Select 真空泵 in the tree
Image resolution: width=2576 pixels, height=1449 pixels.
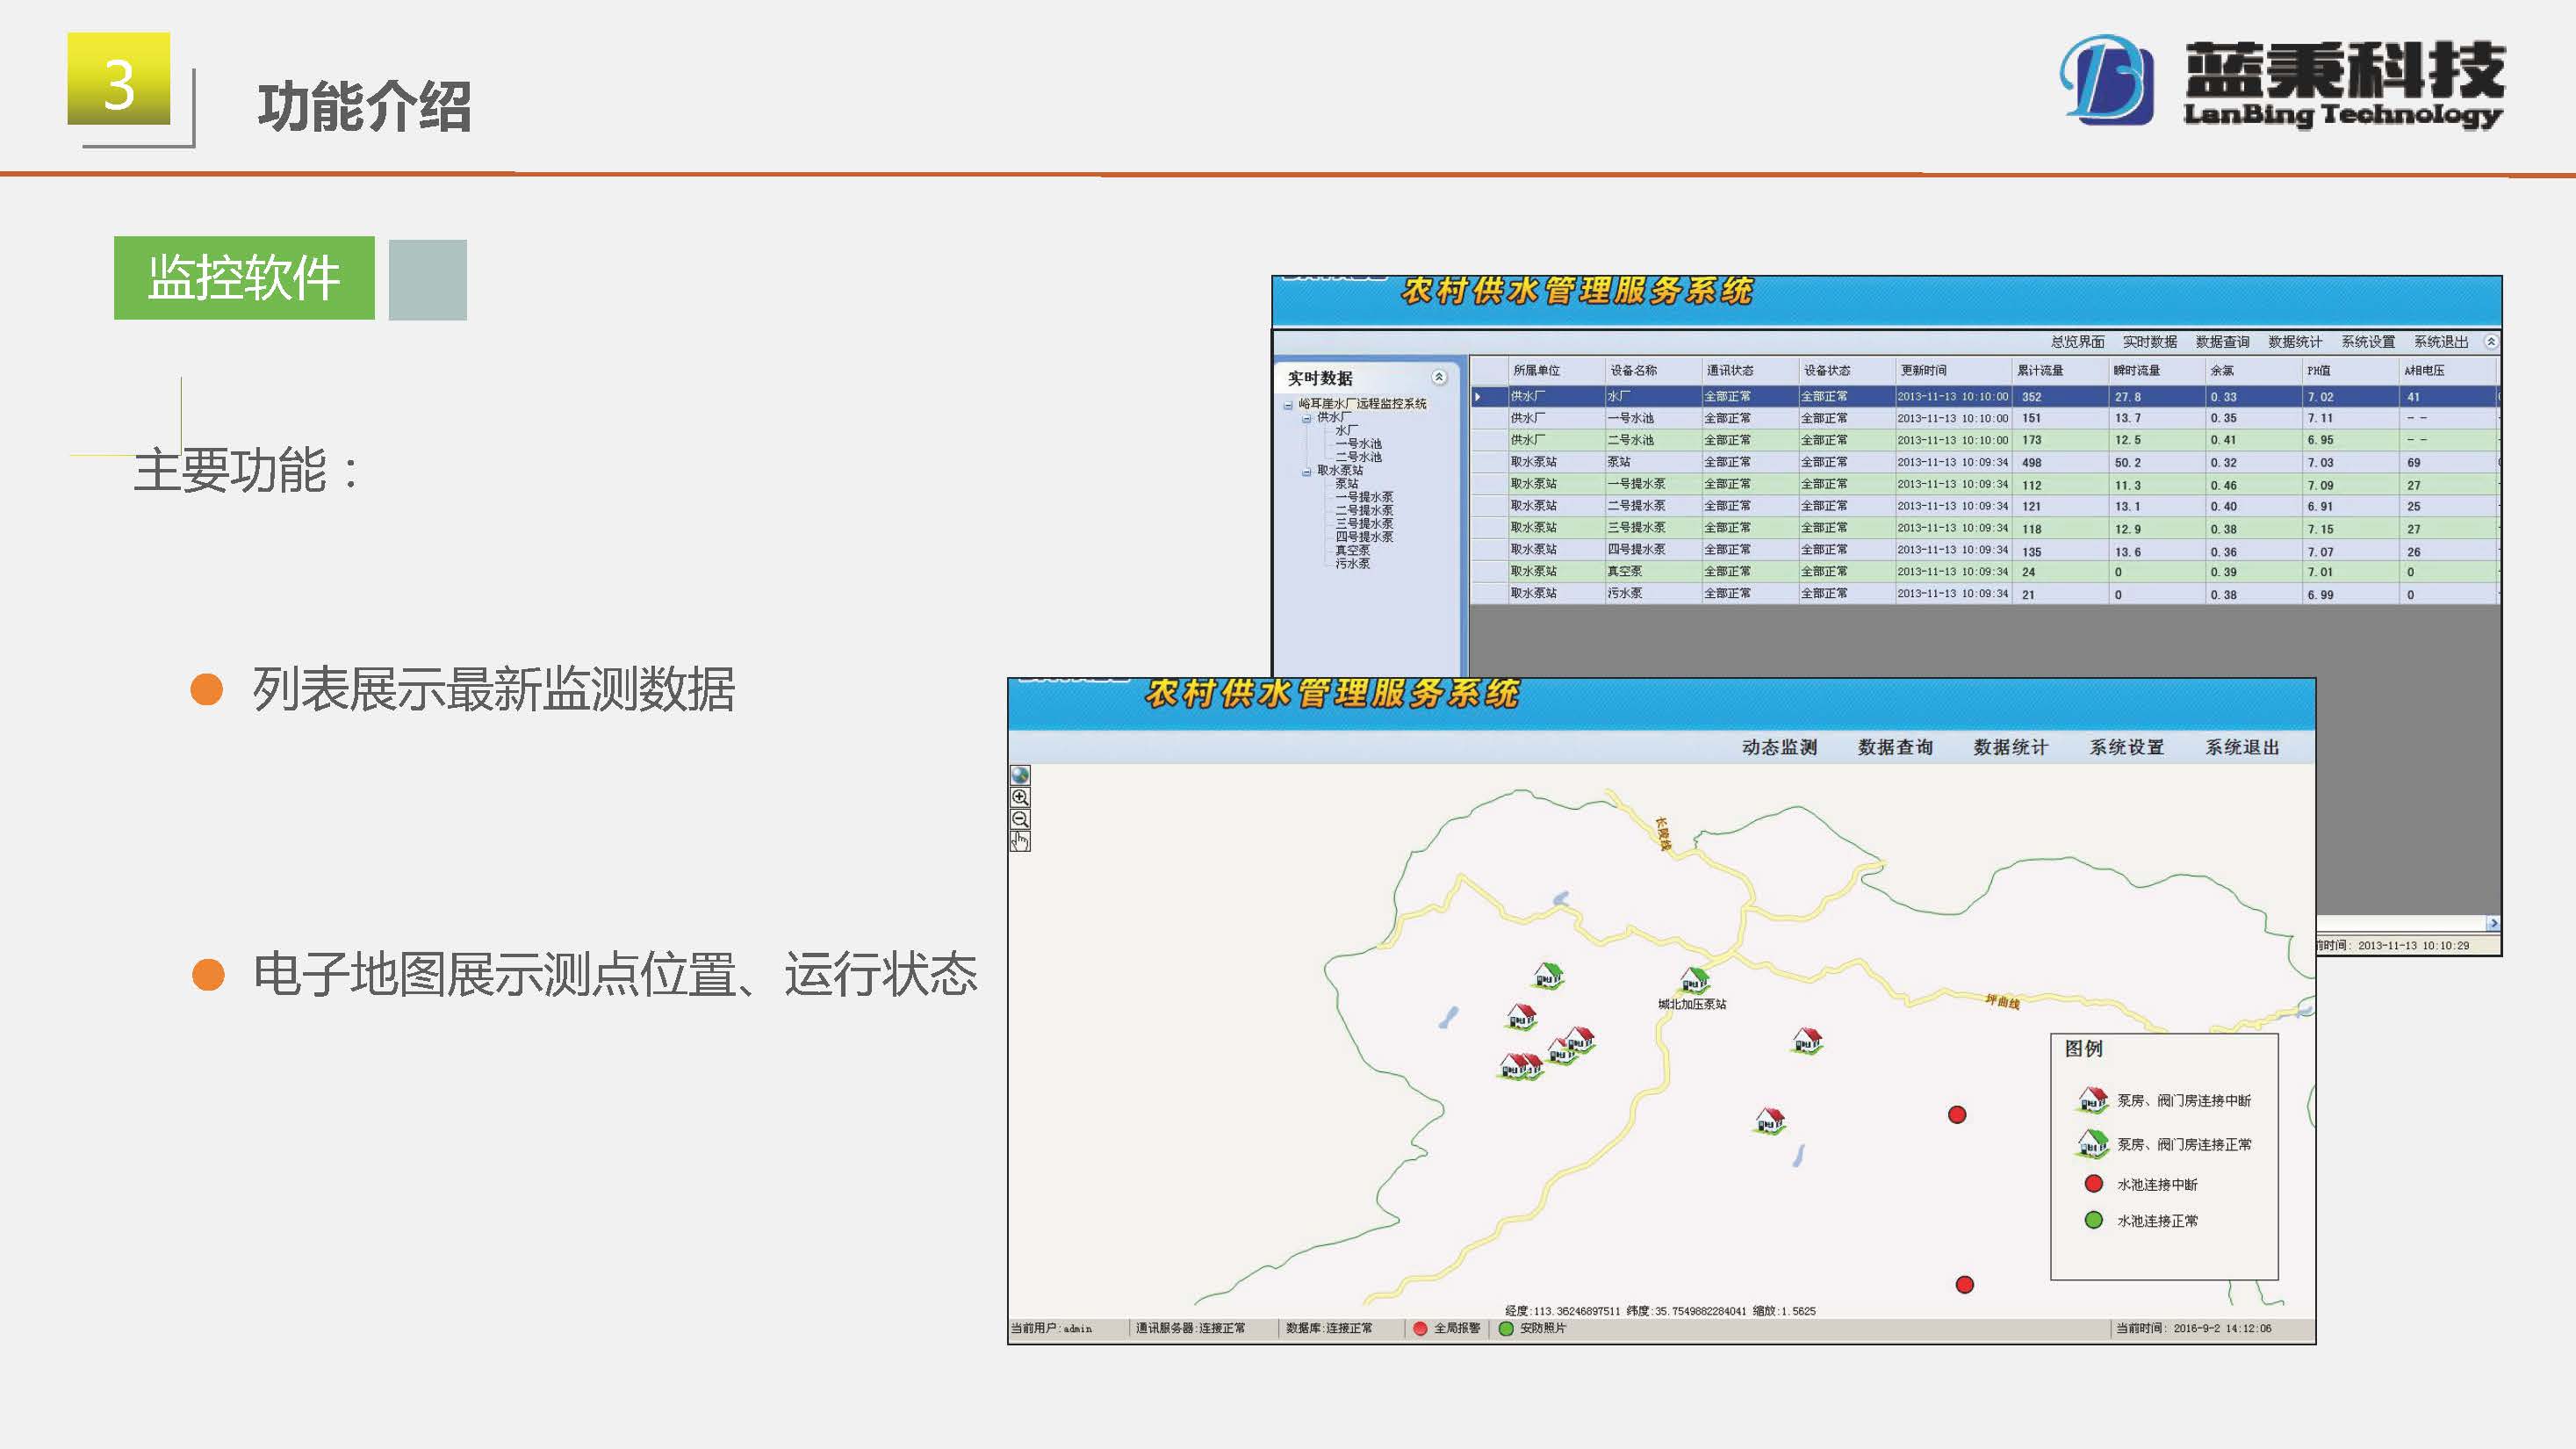pos(1352,551)
